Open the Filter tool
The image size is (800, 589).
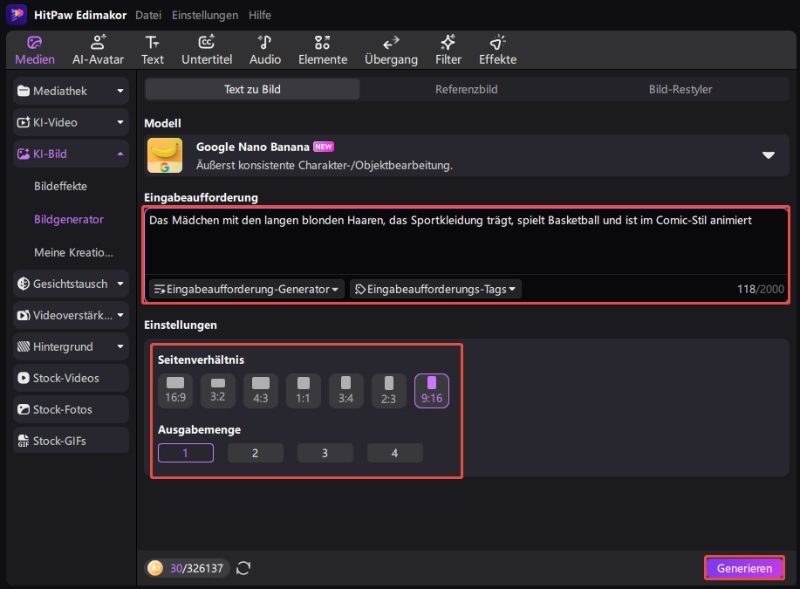448,49
